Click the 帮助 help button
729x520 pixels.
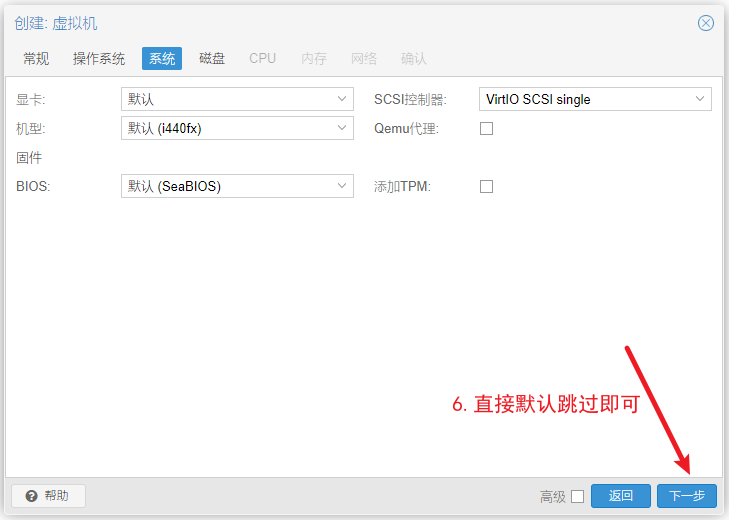point(48,496)
